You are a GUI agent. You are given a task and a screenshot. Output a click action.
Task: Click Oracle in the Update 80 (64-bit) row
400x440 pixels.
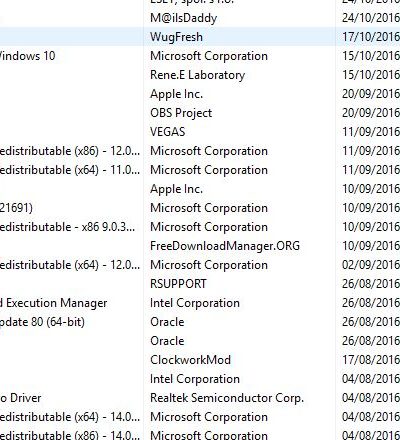click(167, 322)
